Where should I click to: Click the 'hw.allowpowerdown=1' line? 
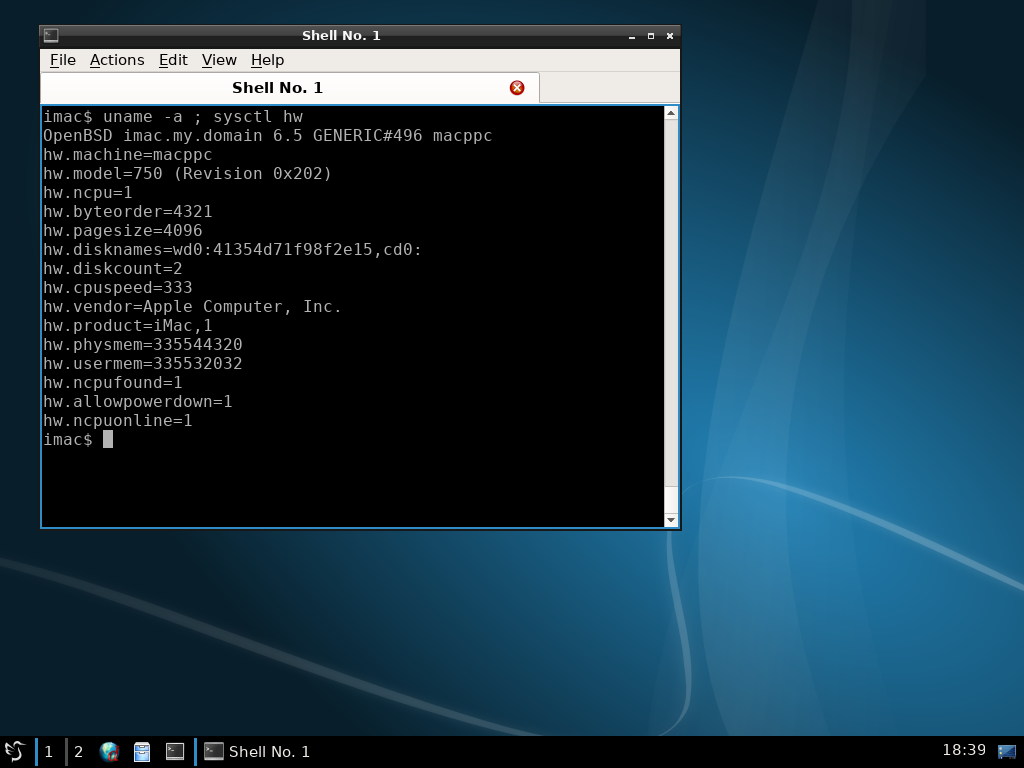[138, 401]
